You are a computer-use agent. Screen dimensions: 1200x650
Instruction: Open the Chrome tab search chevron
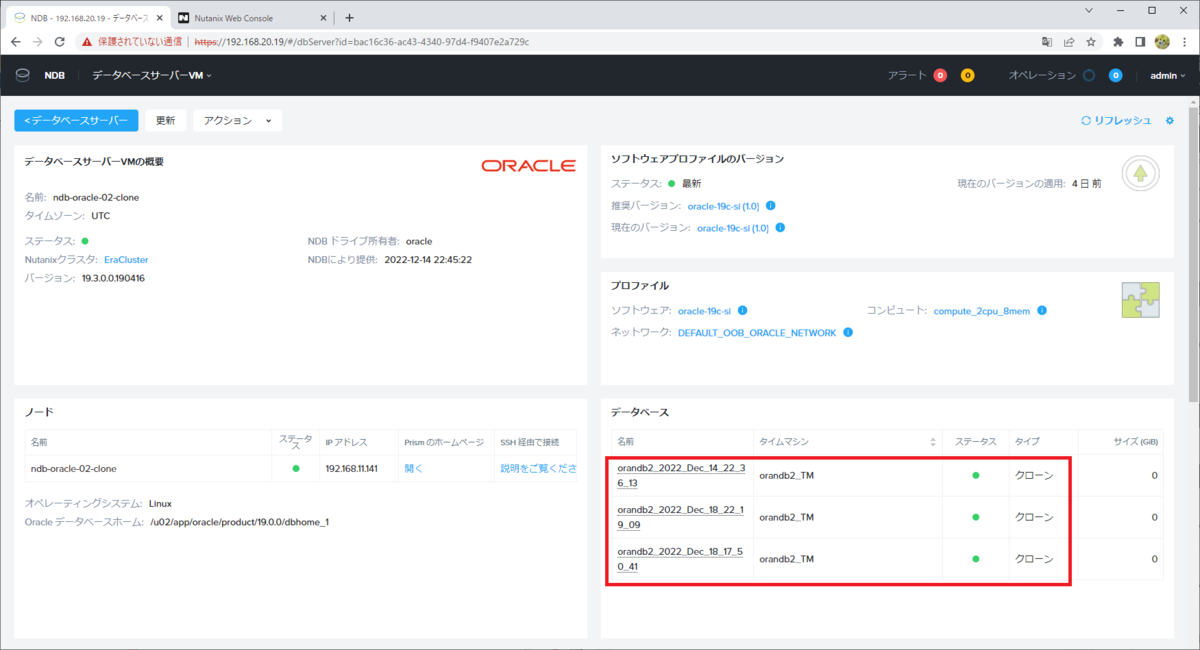pyautogui.click(x=1088, y=10)
